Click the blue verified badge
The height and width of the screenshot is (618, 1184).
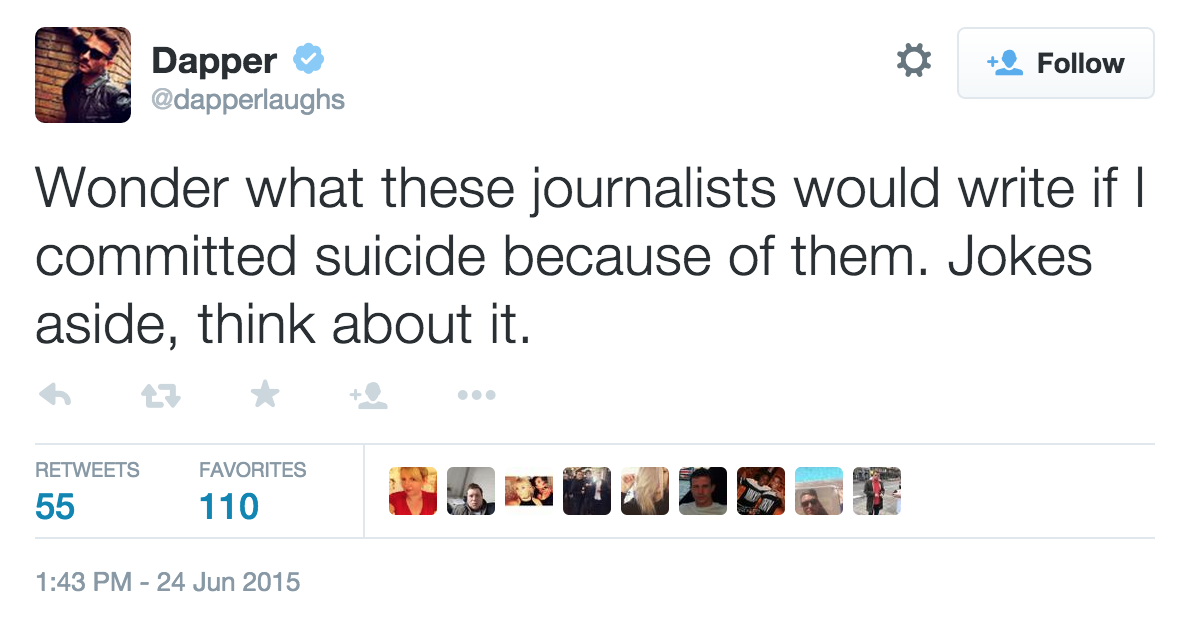(x=308, y=59)
